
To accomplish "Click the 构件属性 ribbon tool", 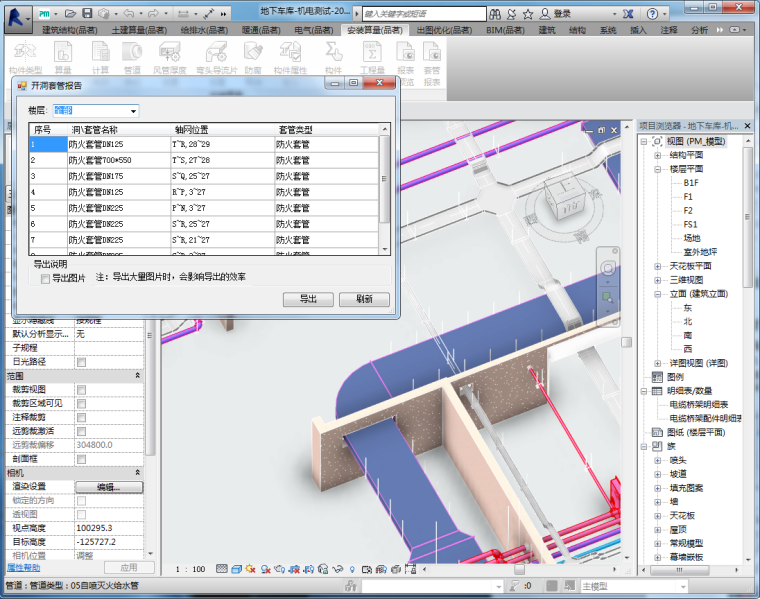I will (290, 58).
